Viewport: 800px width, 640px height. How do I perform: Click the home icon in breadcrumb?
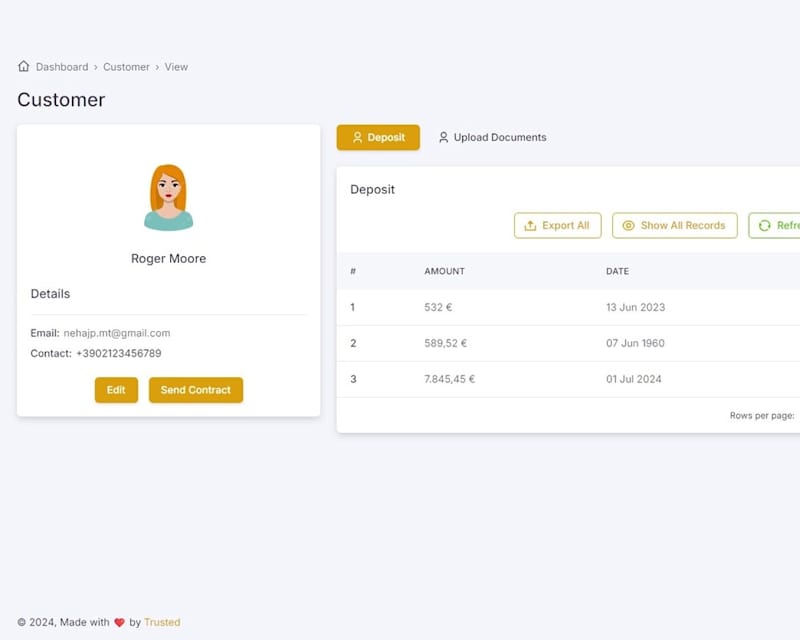coord(23,66)
